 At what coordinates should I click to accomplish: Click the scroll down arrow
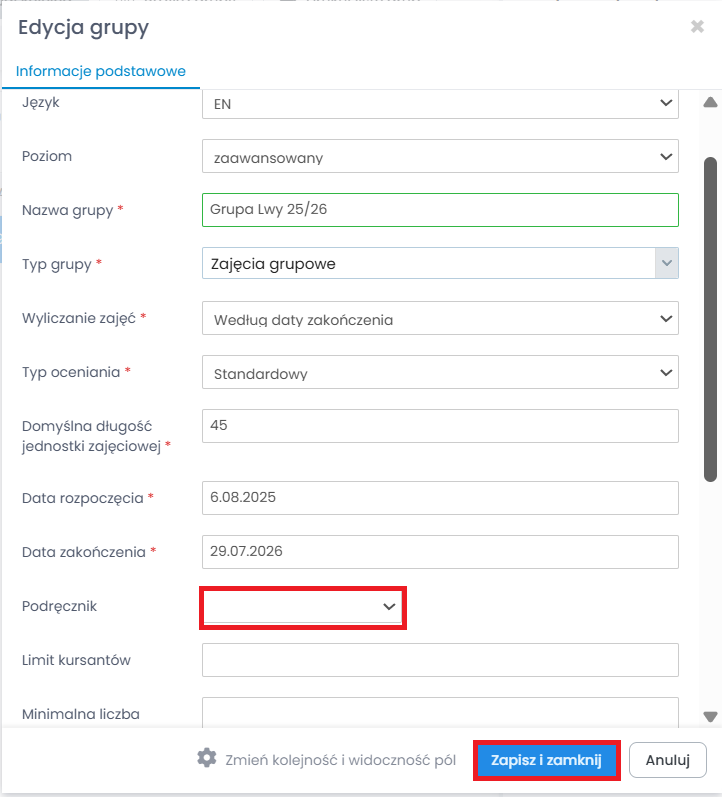point(710,716)
